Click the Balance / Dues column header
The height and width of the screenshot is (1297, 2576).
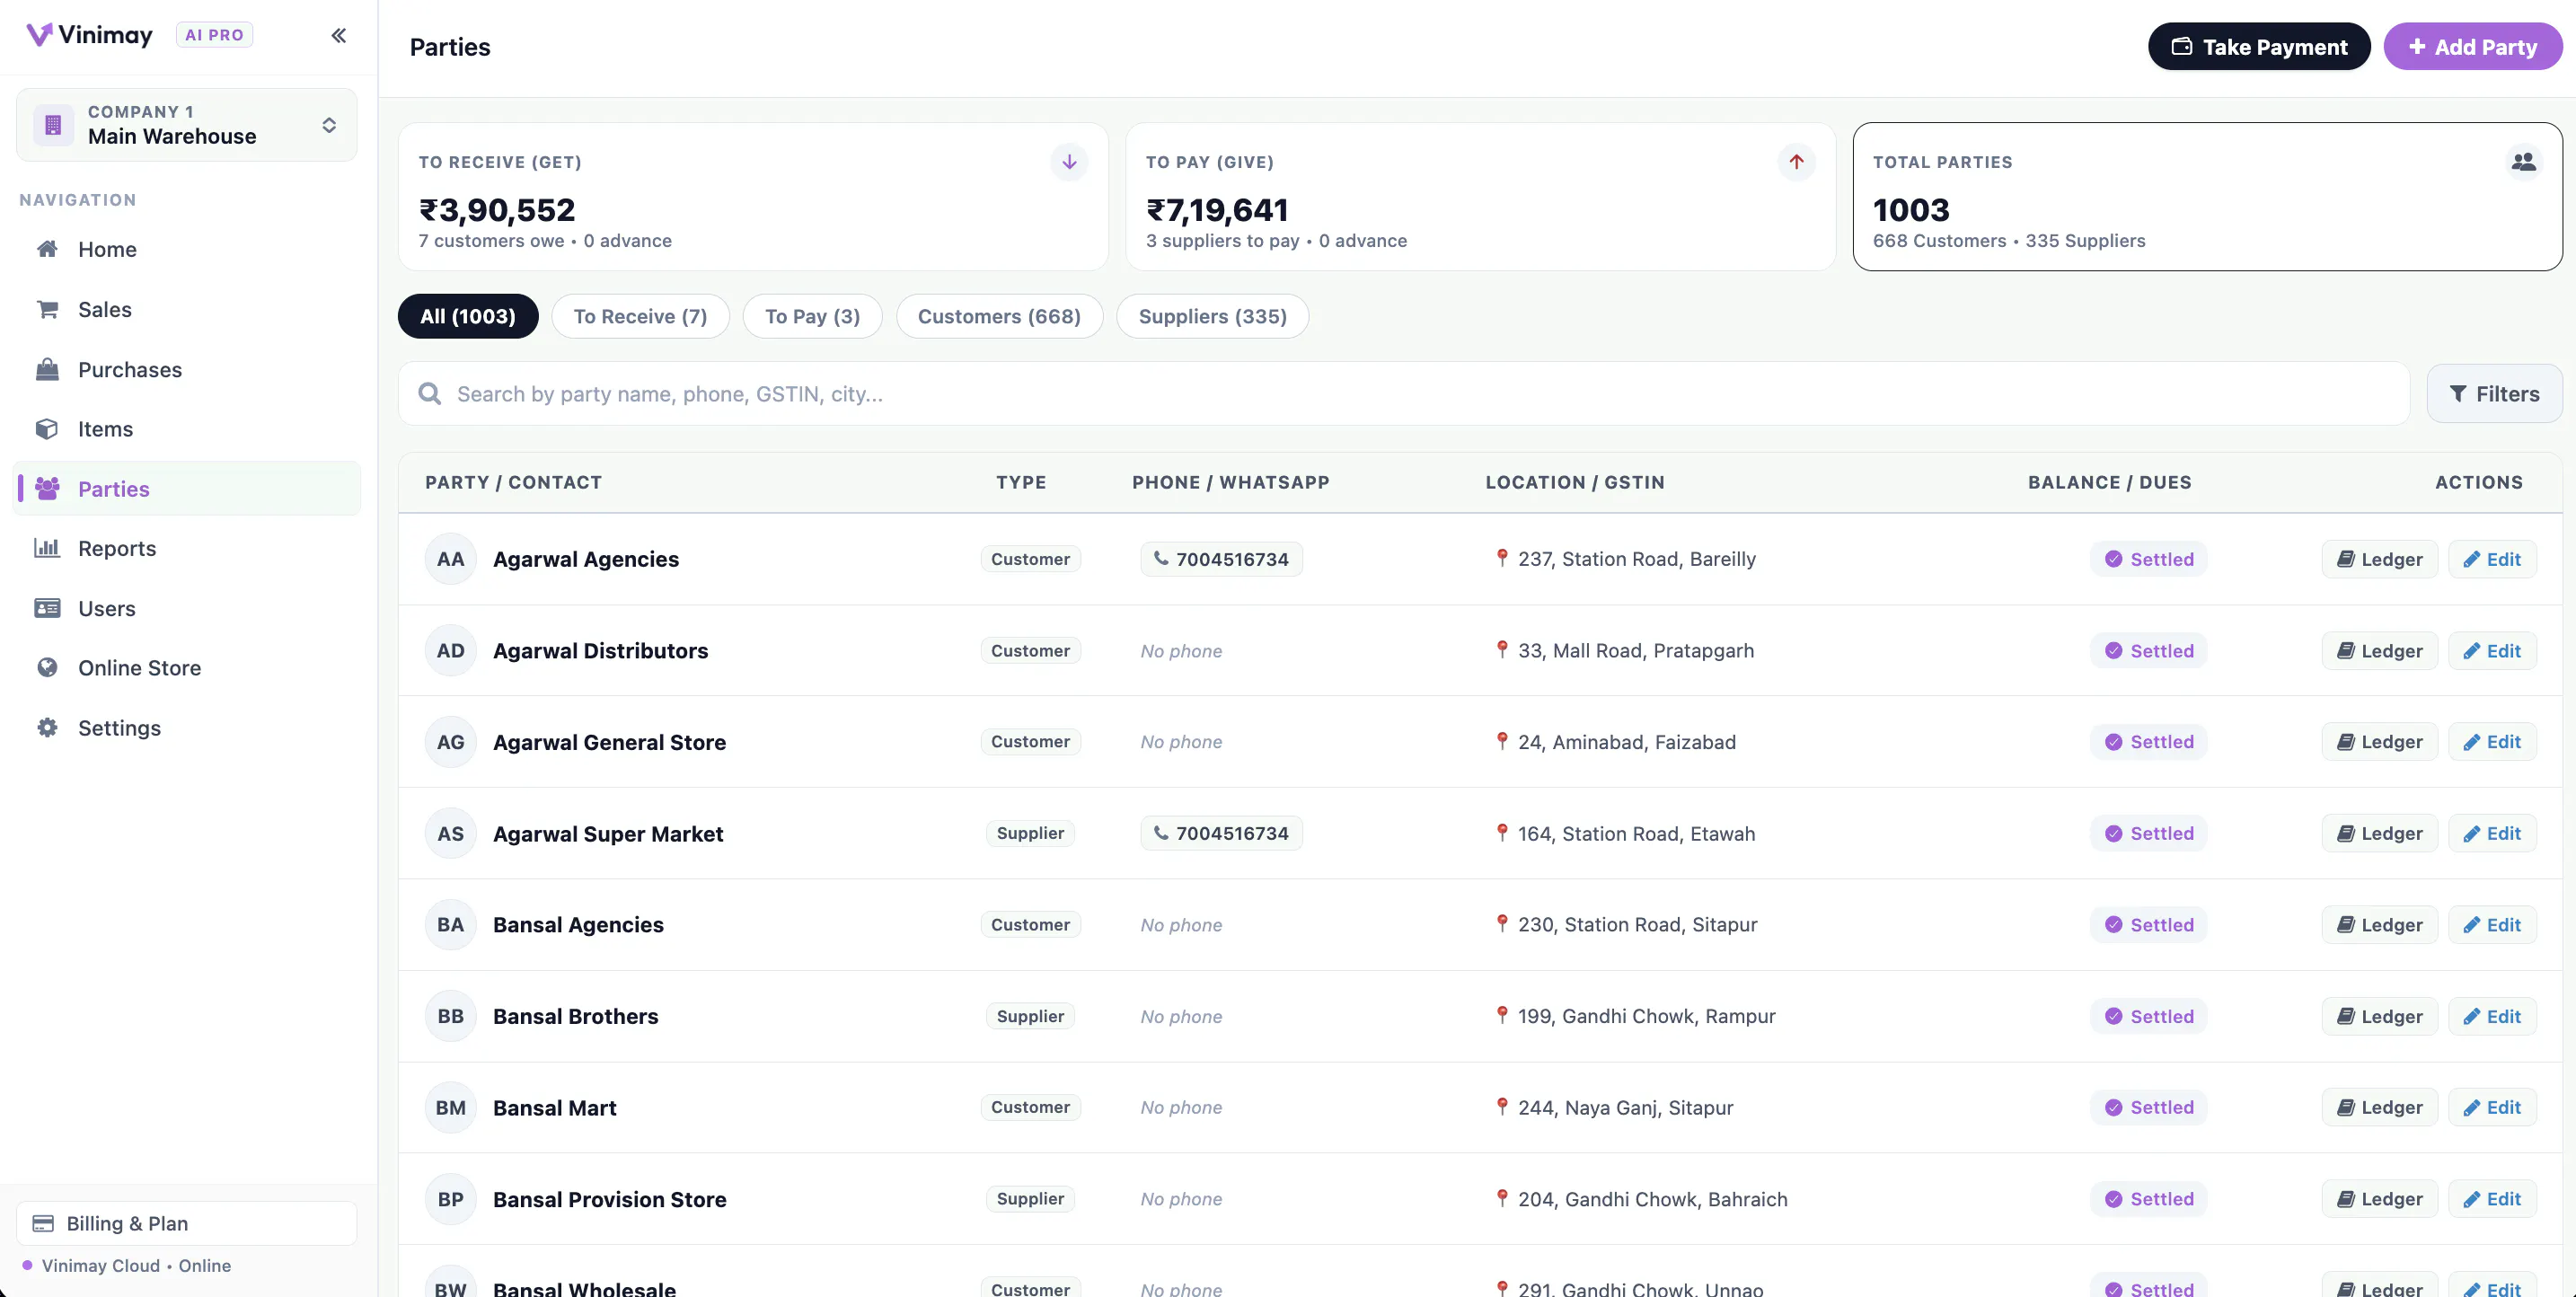[2109, 482]
